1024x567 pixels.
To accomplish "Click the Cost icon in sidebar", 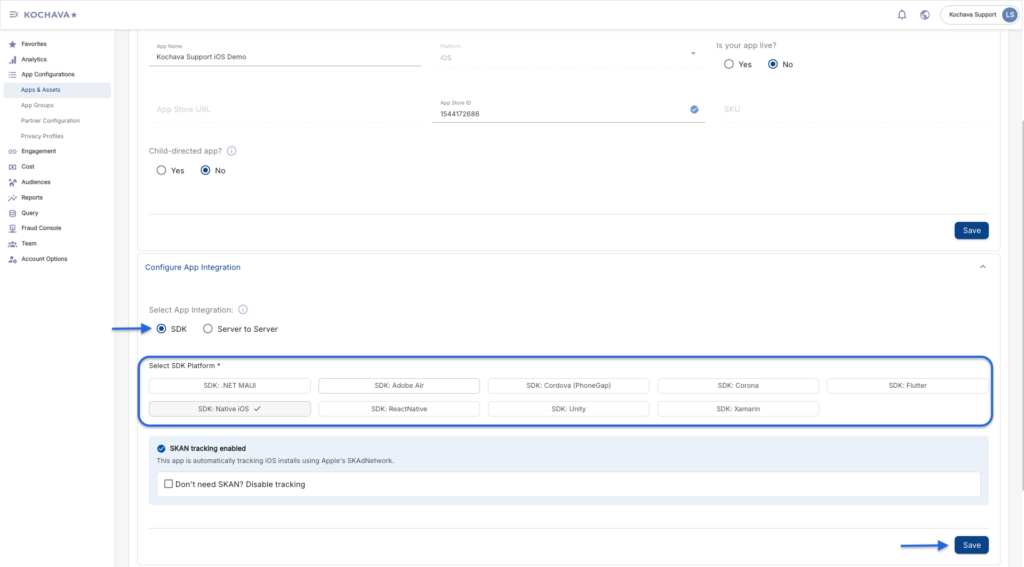I will (12, 167).
